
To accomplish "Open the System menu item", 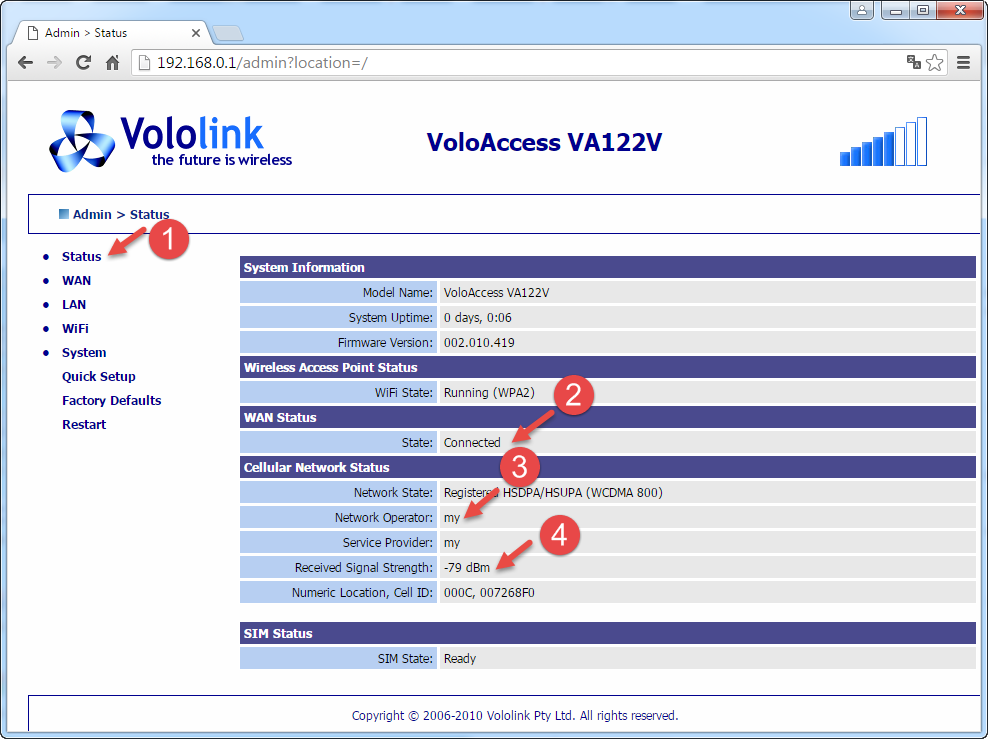I will point(84,352).
